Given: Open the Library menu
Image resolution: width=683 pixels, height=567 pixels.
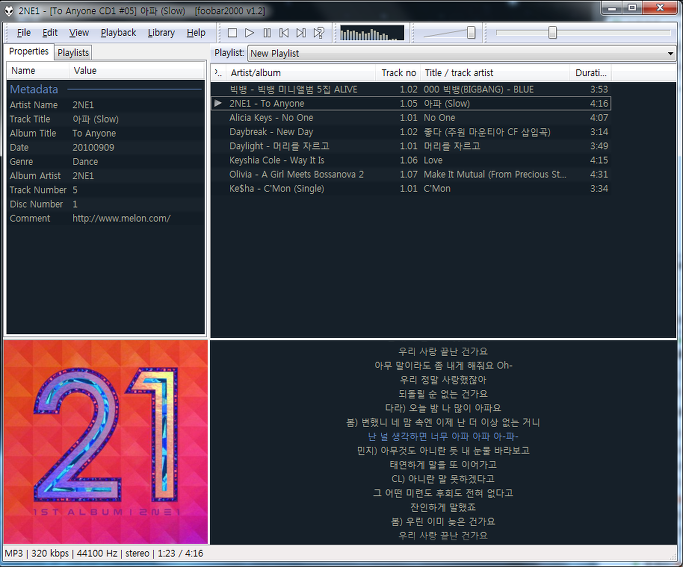Looking at the screenshot, I should coord(161,33).
